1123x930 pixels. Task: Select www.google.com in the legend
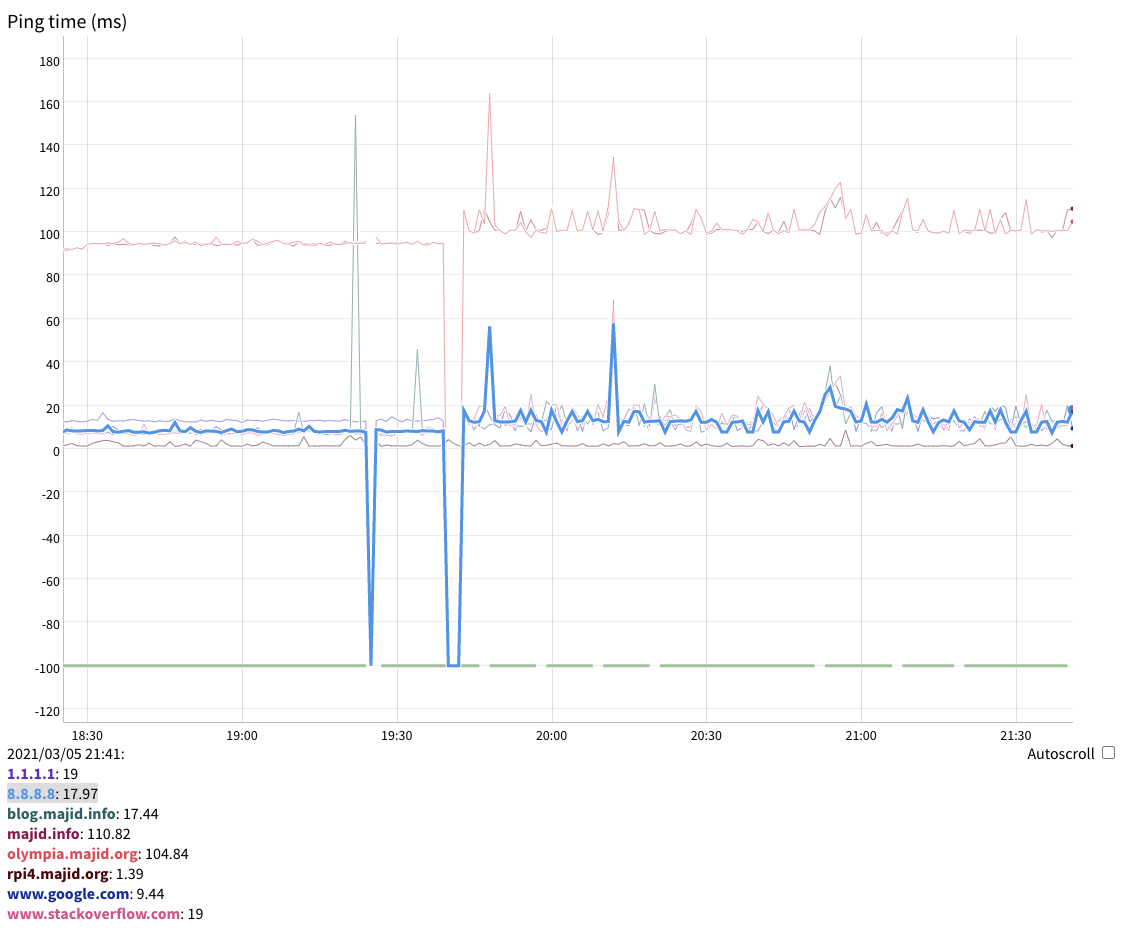68,894
